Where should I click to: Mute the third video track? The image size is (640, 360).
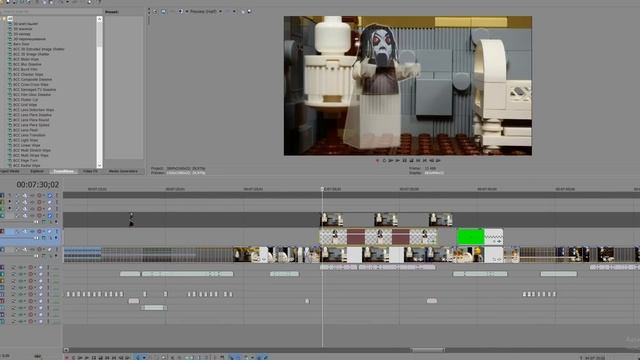(x=49, y=209)
